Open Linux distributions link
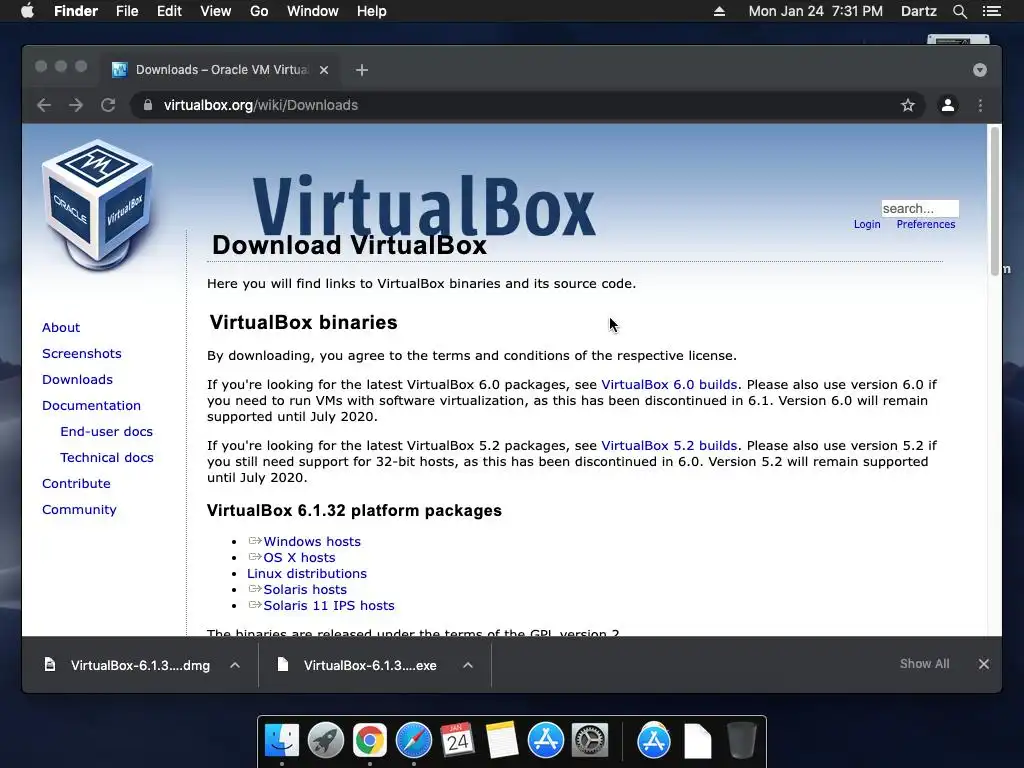Viewport: 1024px width, 768px height. [306, 573]
